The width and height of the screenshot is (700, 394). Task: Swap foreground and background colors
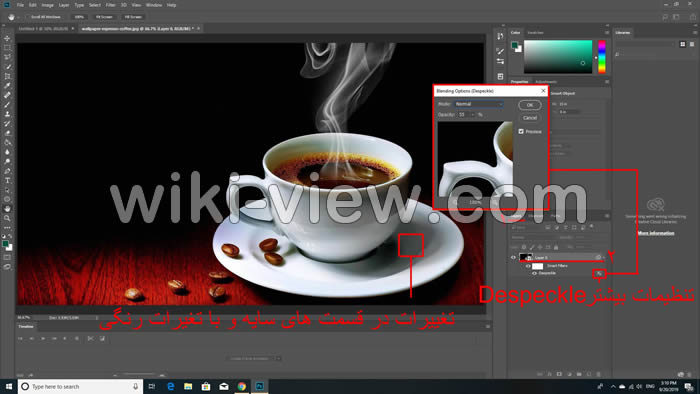(x=10, y=236)
